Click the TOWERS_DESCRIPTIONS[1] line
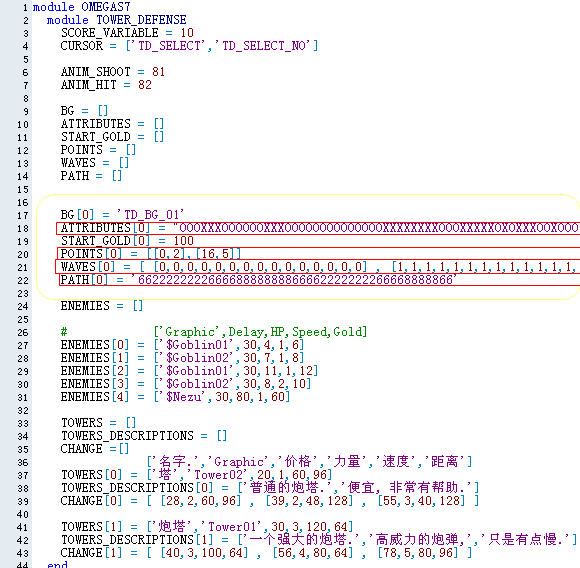Image resolution: width=580 pixels, height=568 pixels. pos(319,540)
